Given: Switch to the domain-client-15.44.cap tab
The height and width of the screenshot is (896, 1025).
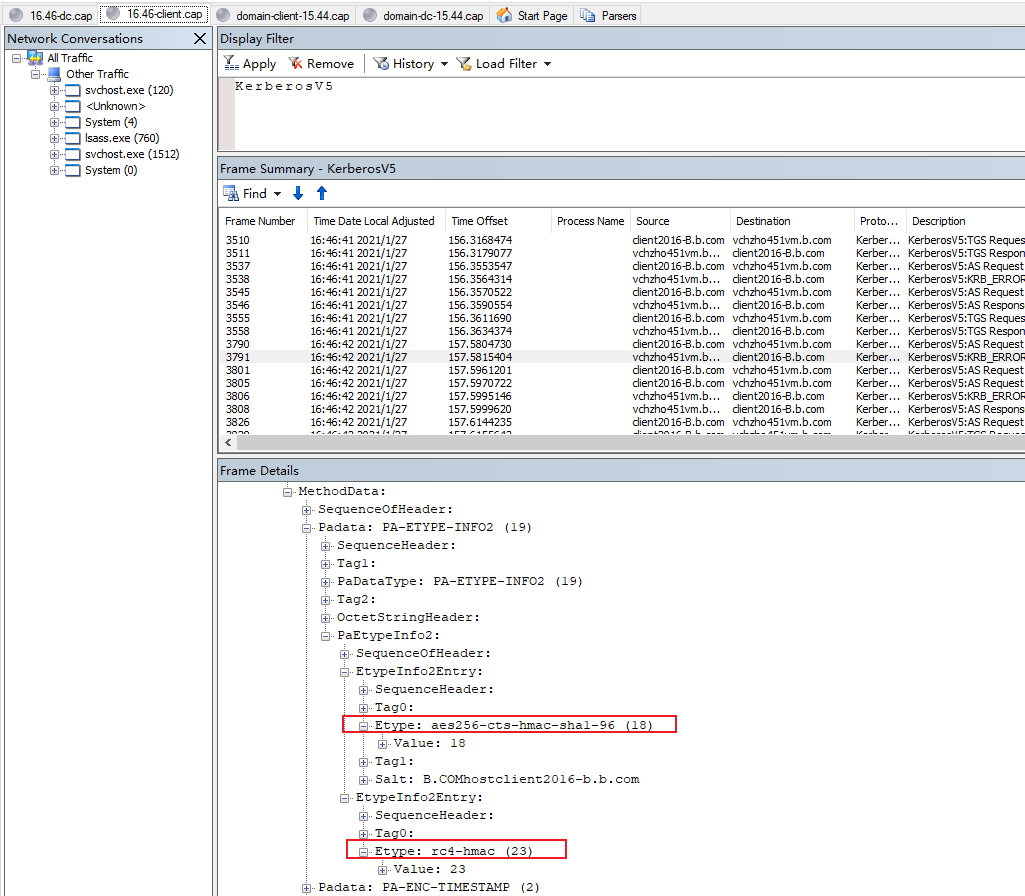Looking at the screenshot, I should click(x=283, y=16).
